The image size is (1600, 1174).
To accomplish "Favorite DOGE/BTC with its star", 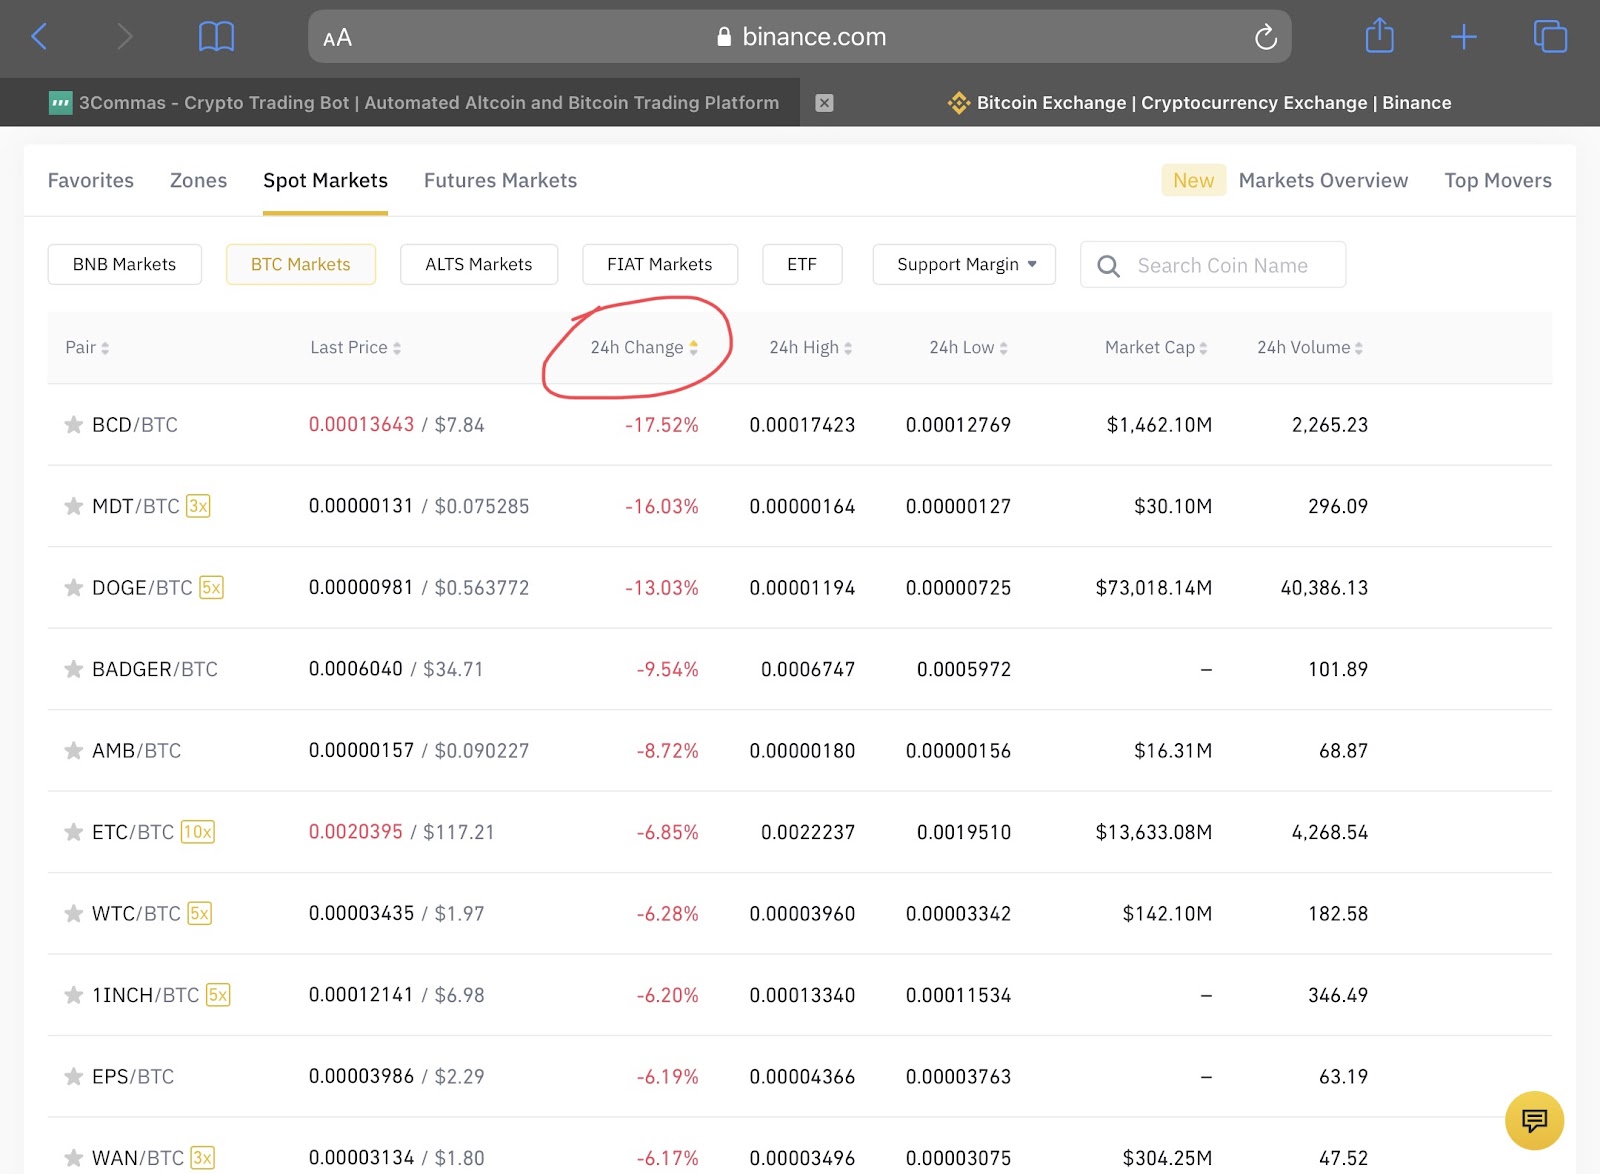I will point(73,588).
